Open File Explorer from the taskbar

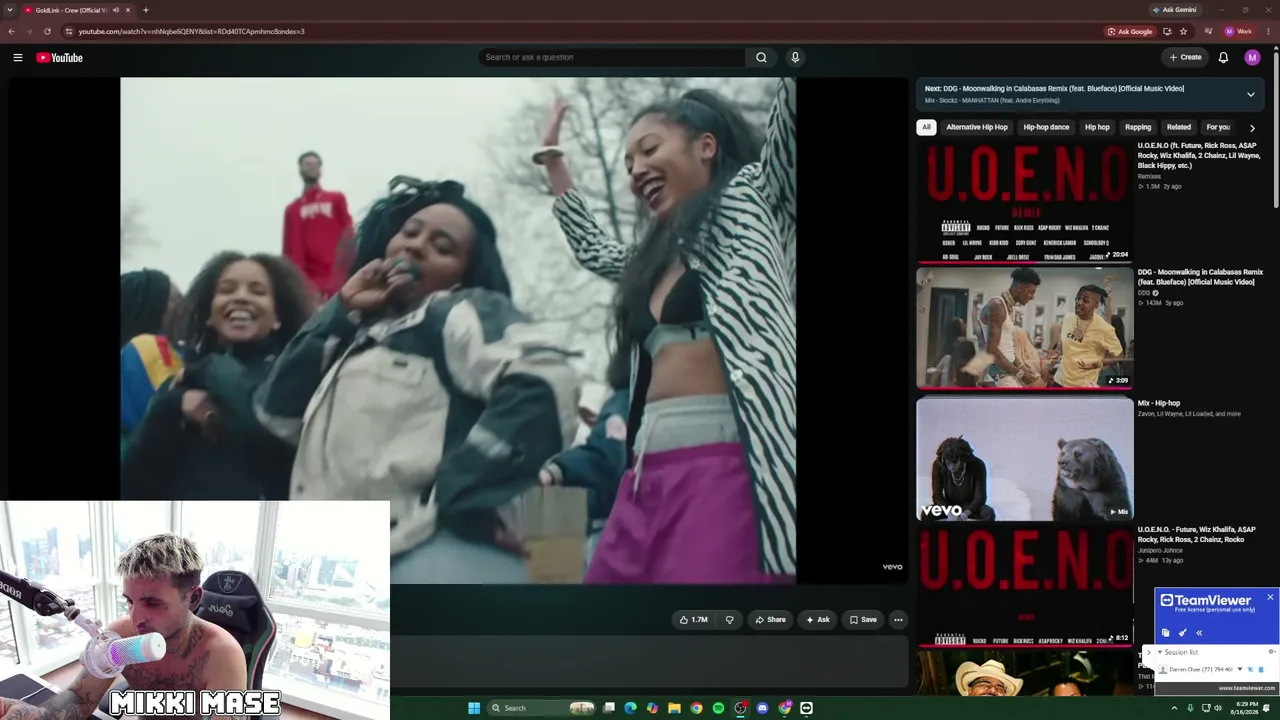coord(674,708)
